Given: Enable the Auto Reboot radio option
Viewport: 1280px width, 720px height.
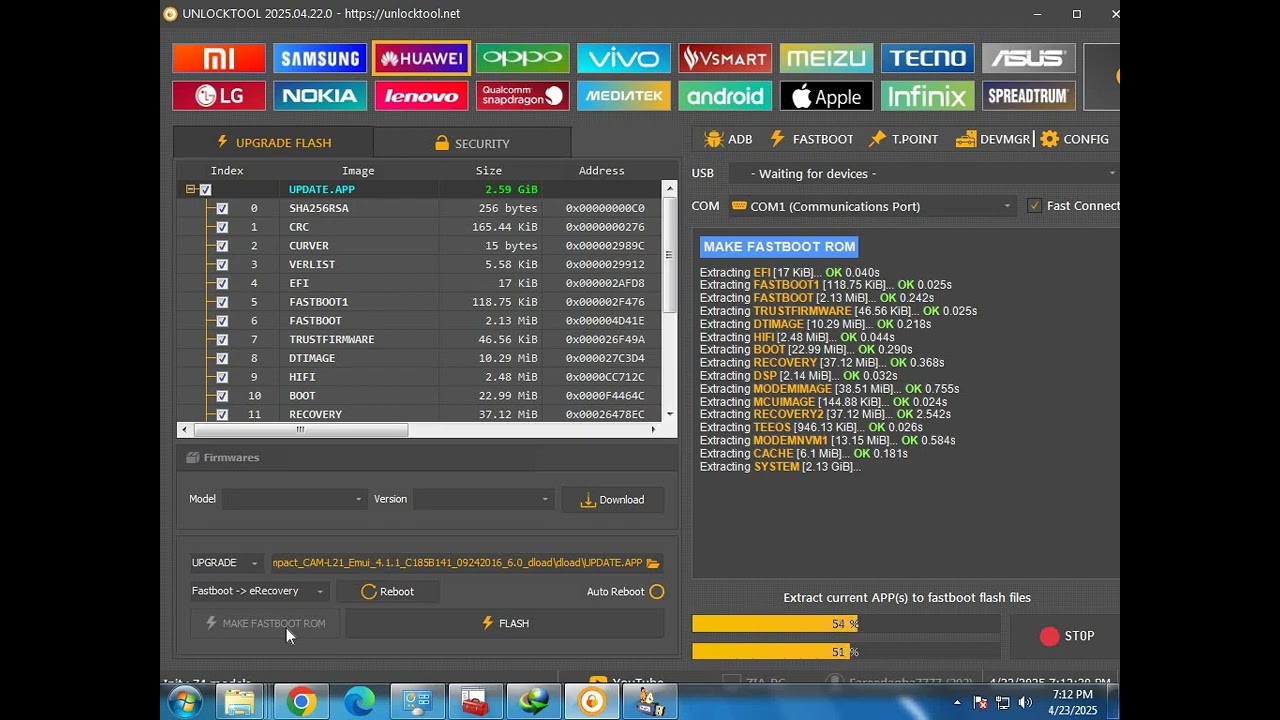Looking at the screenshot, I should tap(657, 592).
